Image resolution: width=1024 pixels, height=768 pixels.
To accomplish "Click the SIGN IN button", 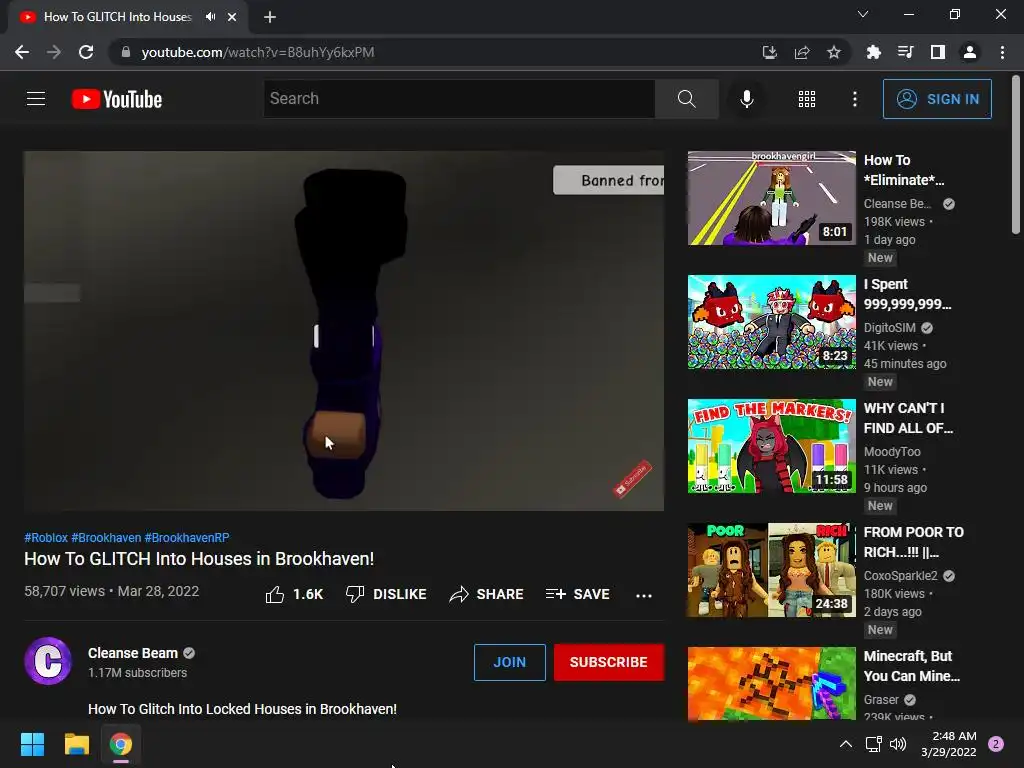I will pyautogui.click(x=937, y=99).
